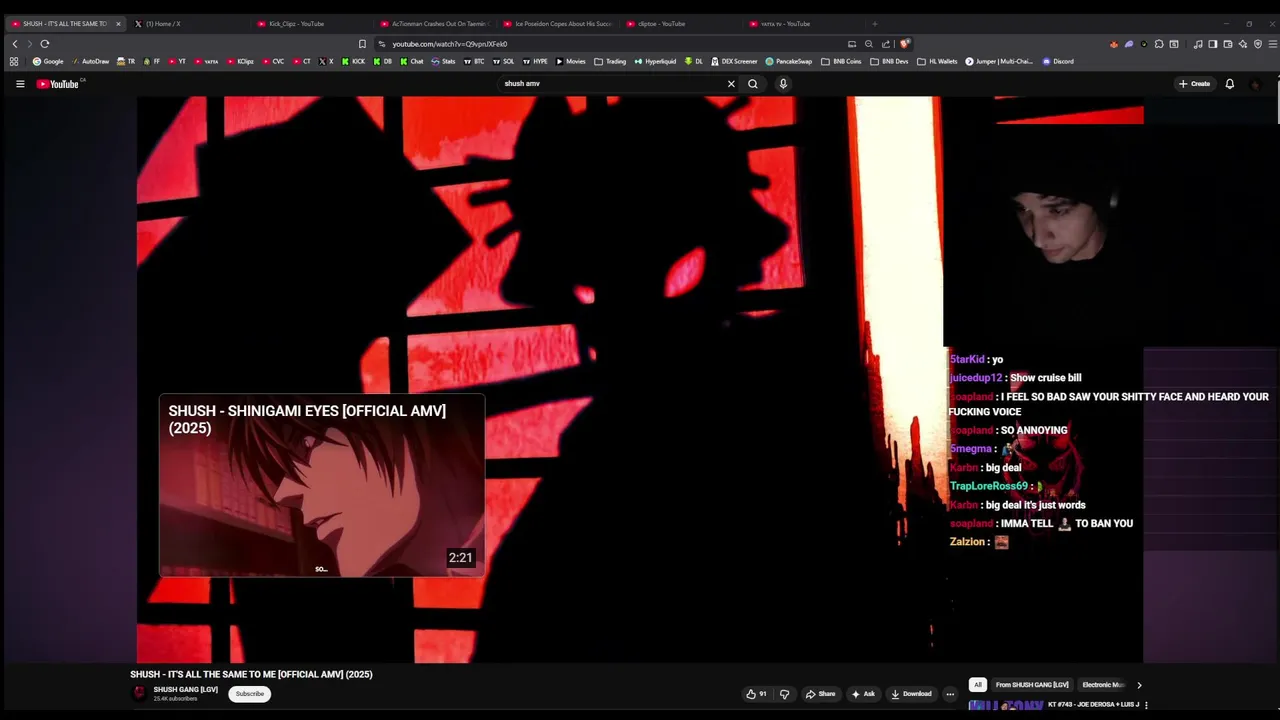The width and height of the screenshot is (1280, 720).
Task: Open the Brave VPN shield icon
Action: coord(1258,44)
